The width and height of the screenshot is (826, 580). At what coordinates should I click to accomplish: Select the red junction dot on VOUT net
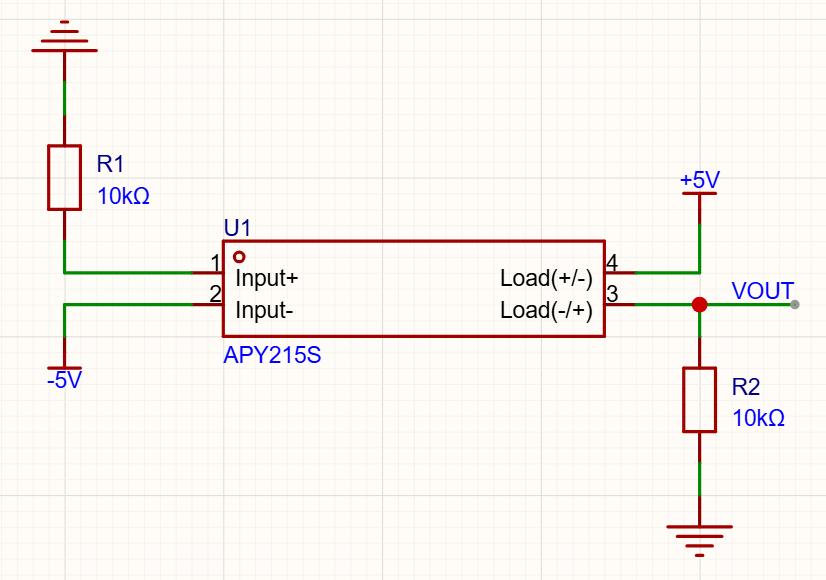coord(699,304)
